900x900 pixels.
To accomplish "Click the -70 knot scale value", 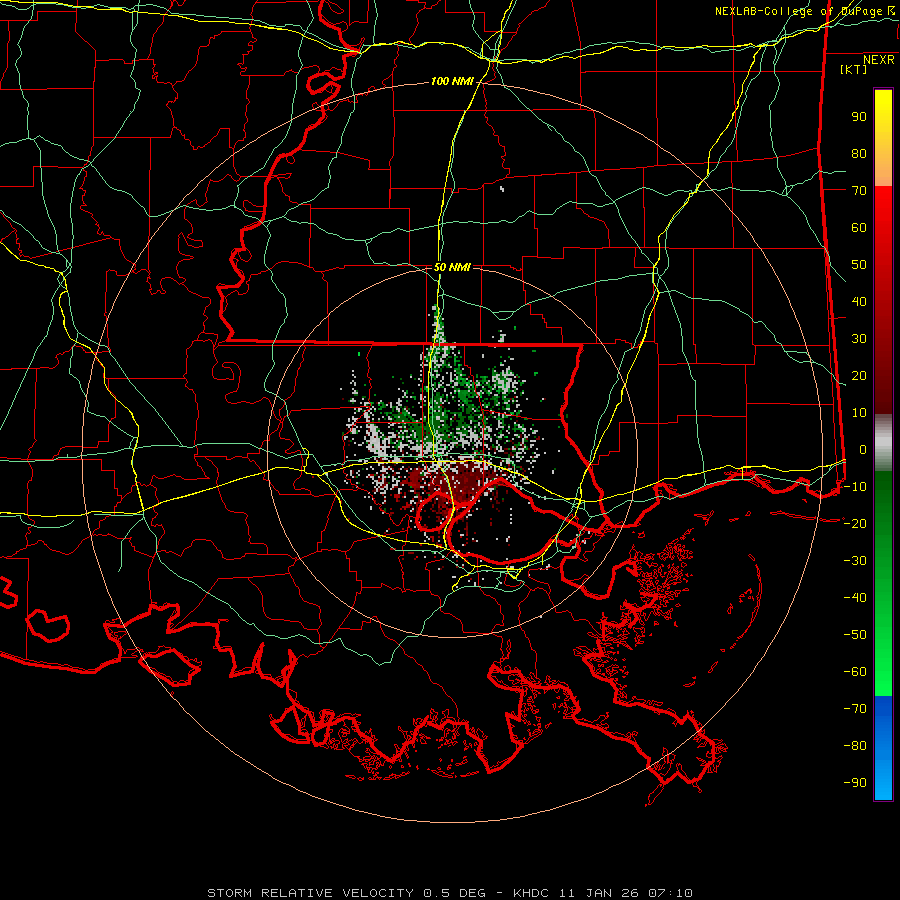I will pyautogui.click(x=855, y=709).
